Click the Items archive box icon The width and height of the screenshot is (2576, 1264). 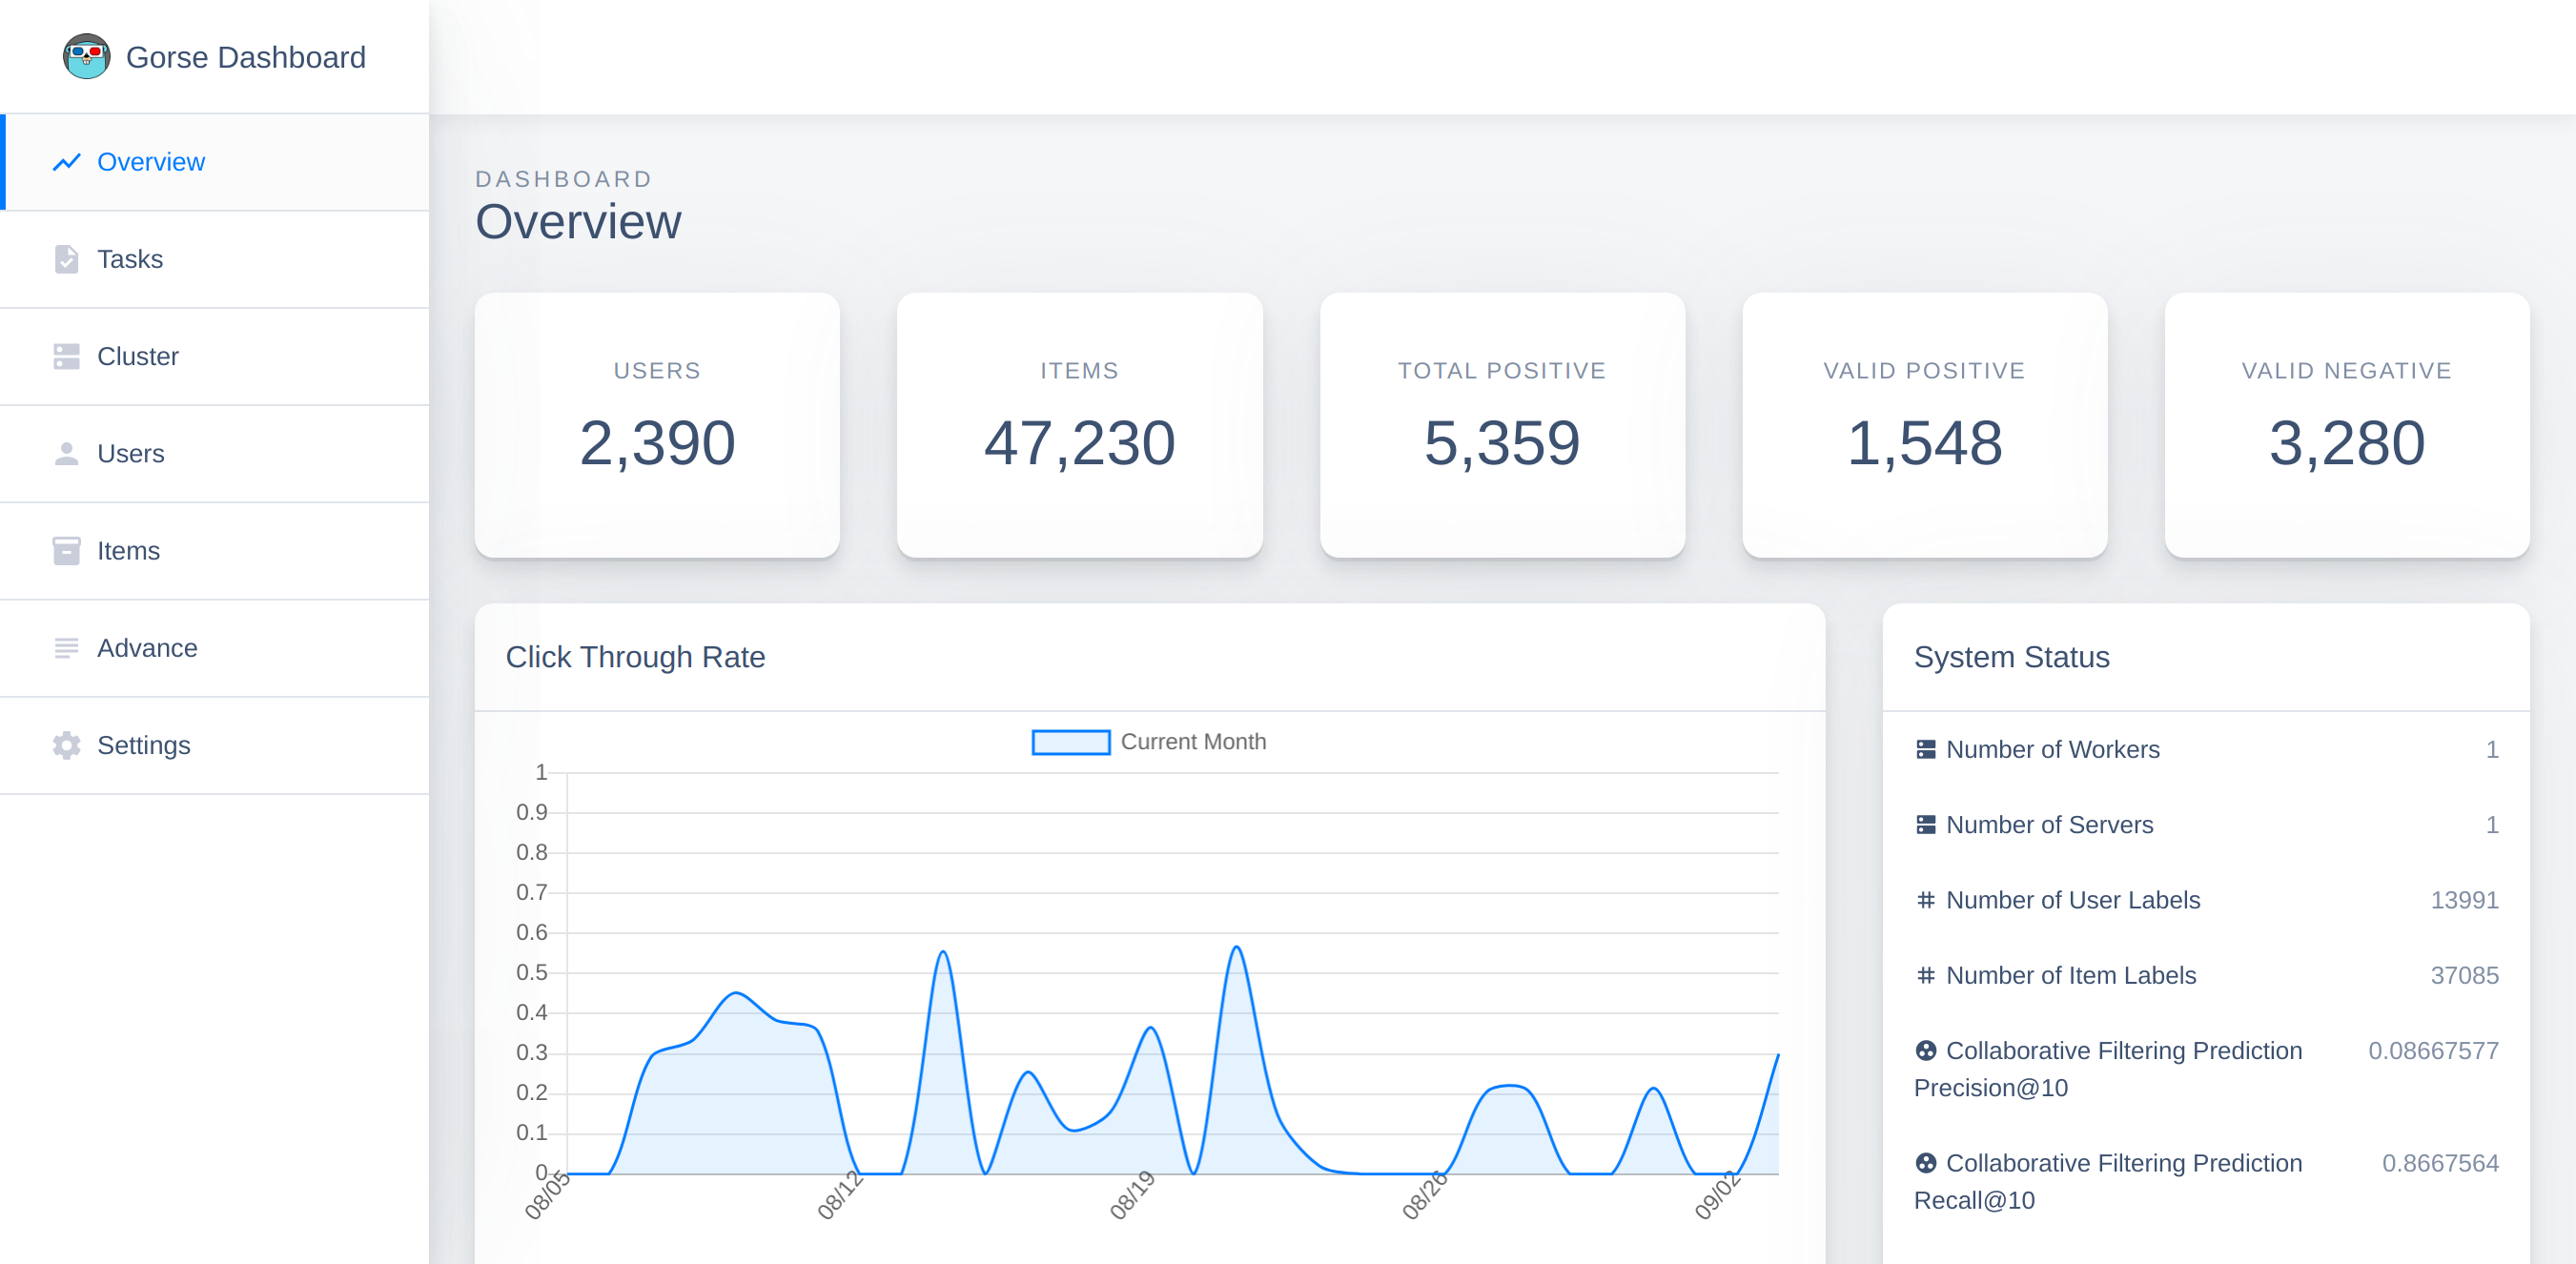point(66,551)
